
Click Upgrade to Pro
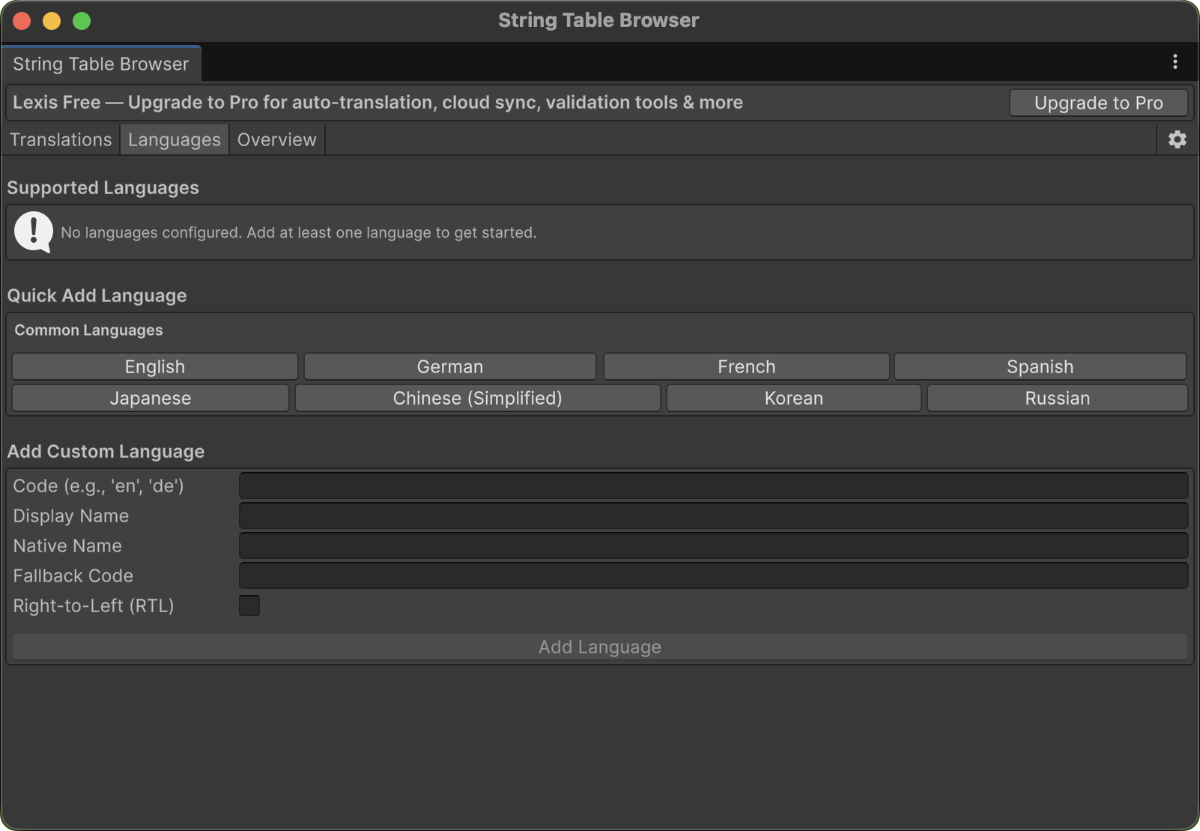[x=1098, y=102]
